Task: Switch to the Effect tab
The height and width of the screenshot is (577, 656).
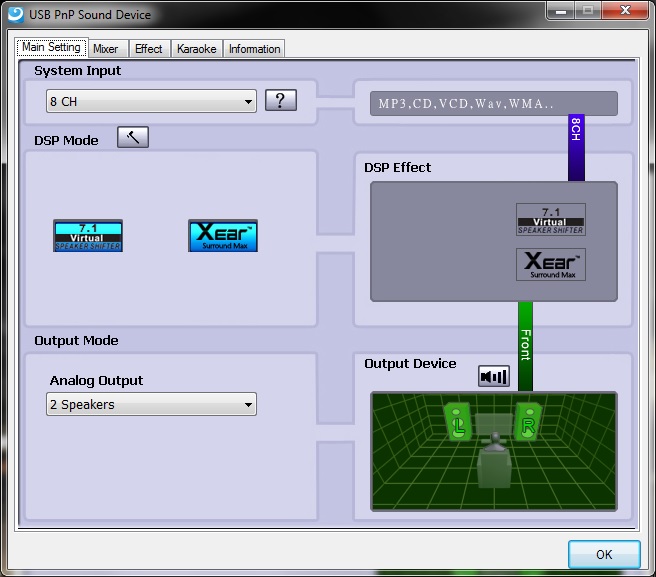Action: pyautogui.click(x=149, y=49)
